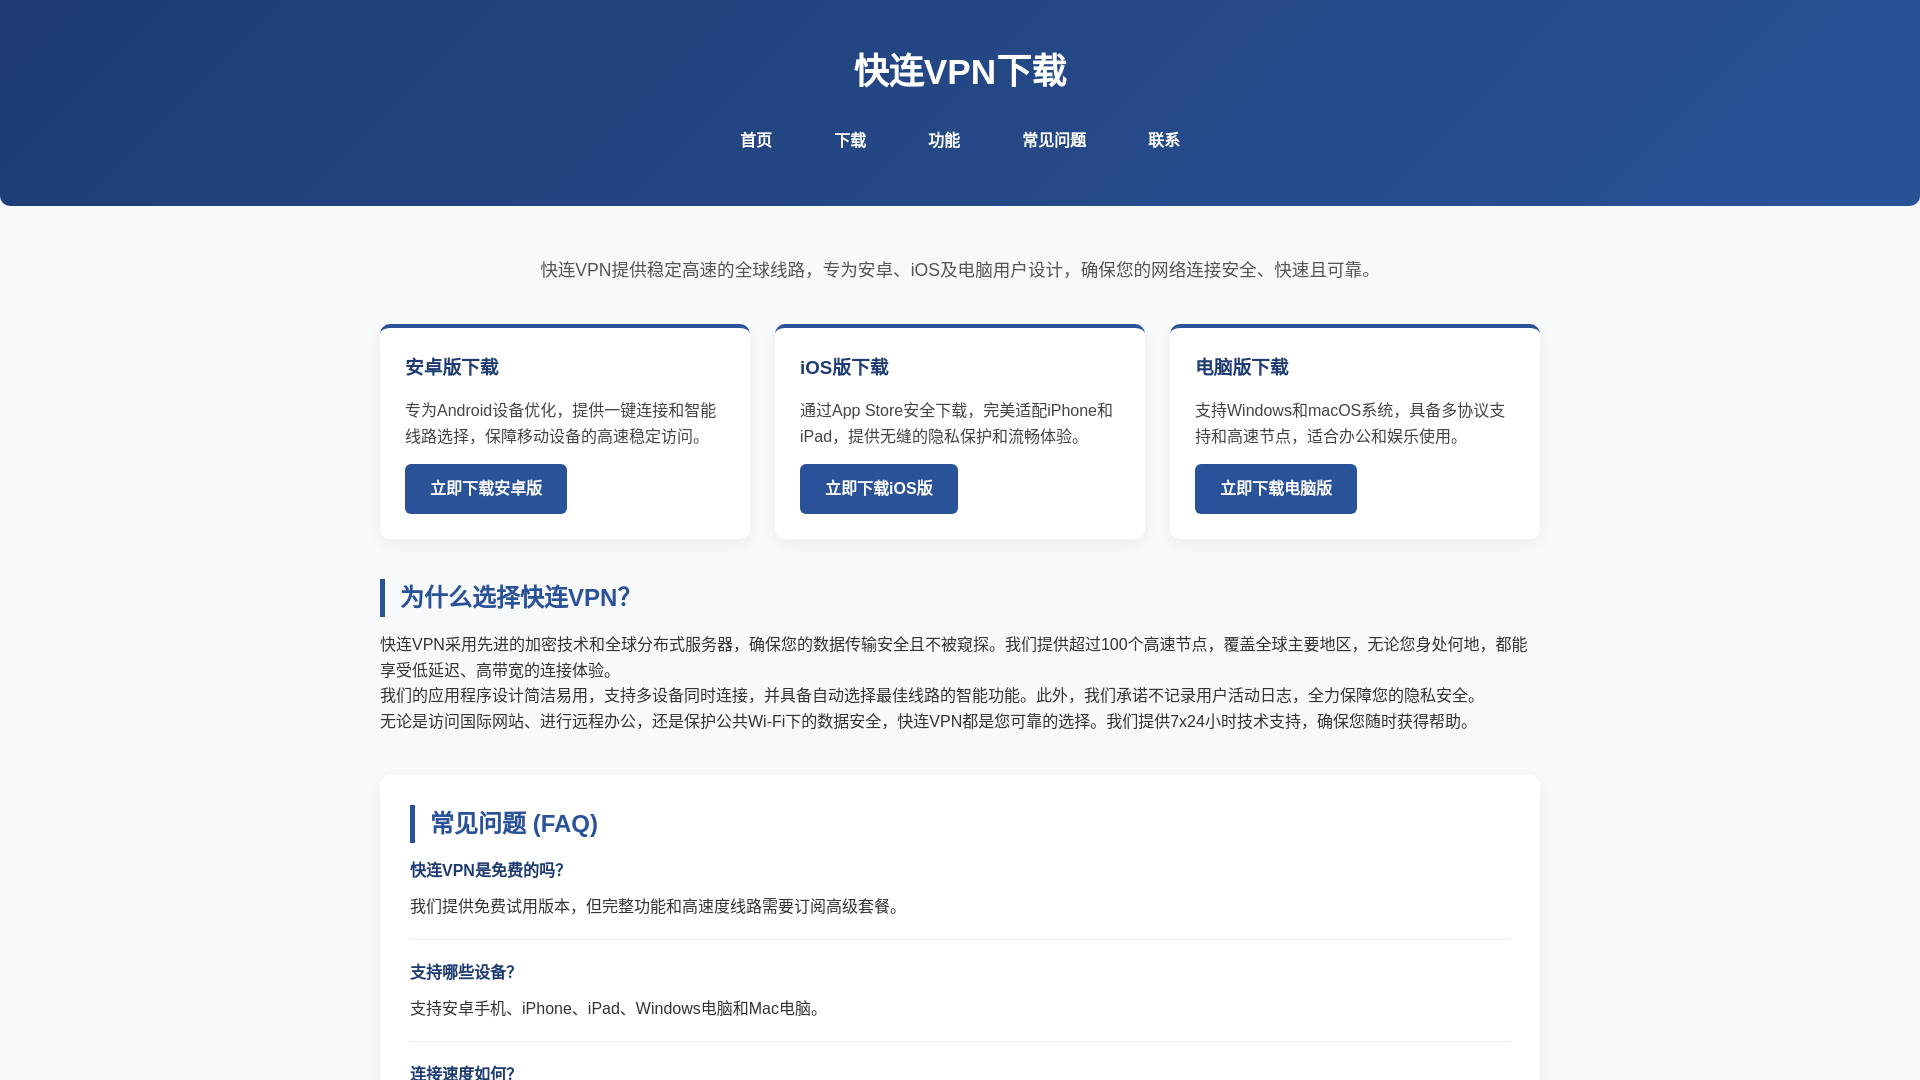The width and height of the screenshot is (1920, 1080).
Task: Open 常见问题 in the top navigation
Action: [x=1054, y=140]
